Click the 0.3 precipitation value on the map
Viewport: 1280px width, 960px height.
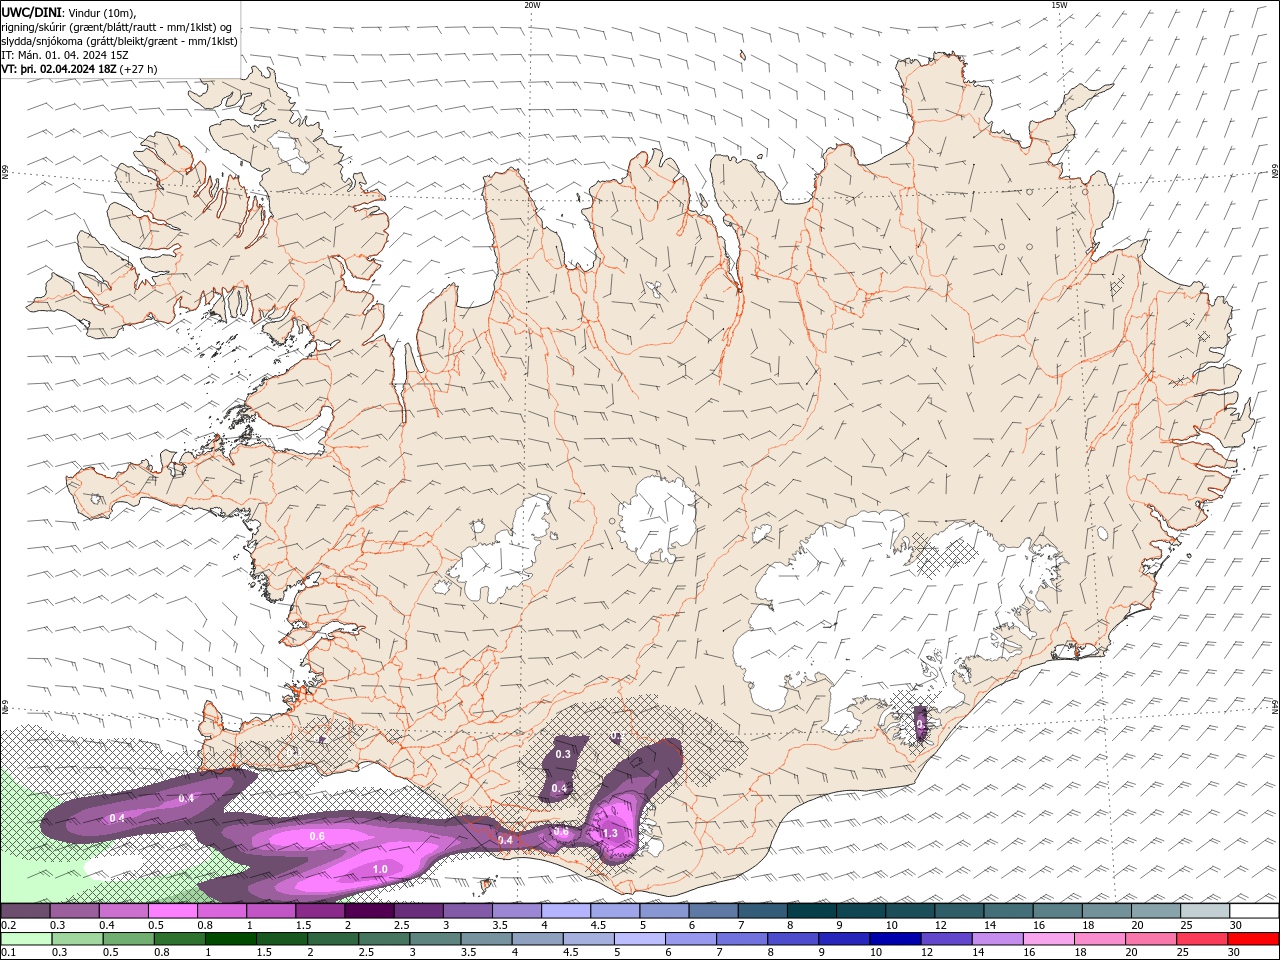pyautogui.click(x=563, y=754)
